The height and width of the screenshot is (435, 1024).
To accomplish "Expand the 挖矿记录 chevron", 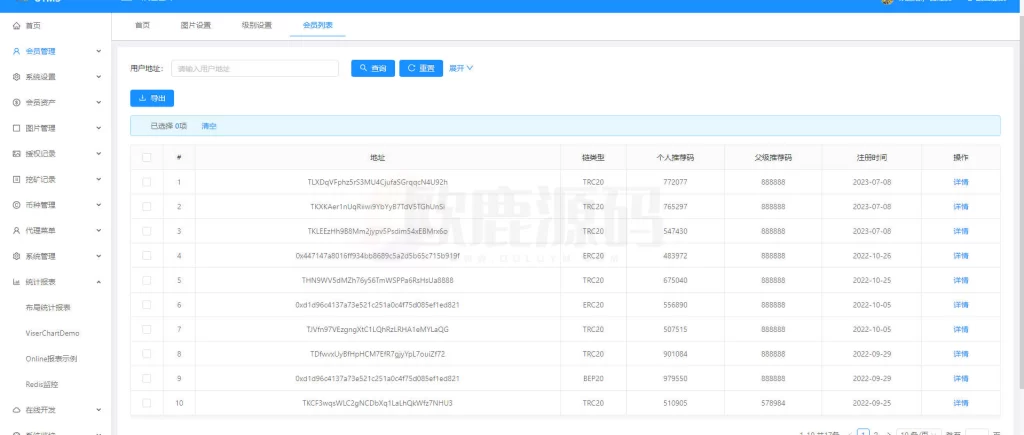I will coord(99,179).
